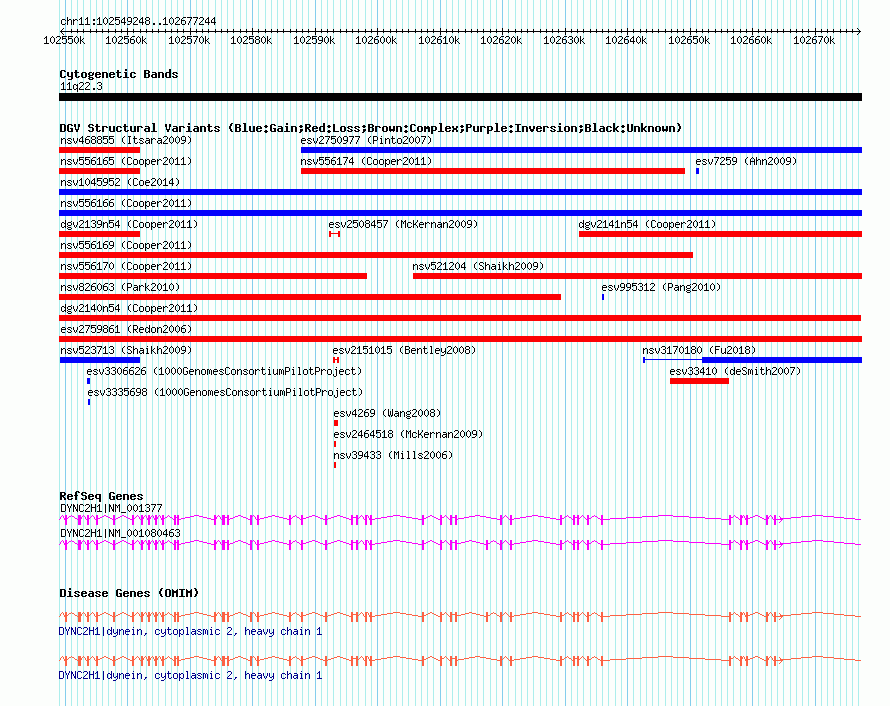The height and width of the screenshot is (706, 890).
Task: Open the esv33410 (deSmith2007) label
Action: point(735,371)
